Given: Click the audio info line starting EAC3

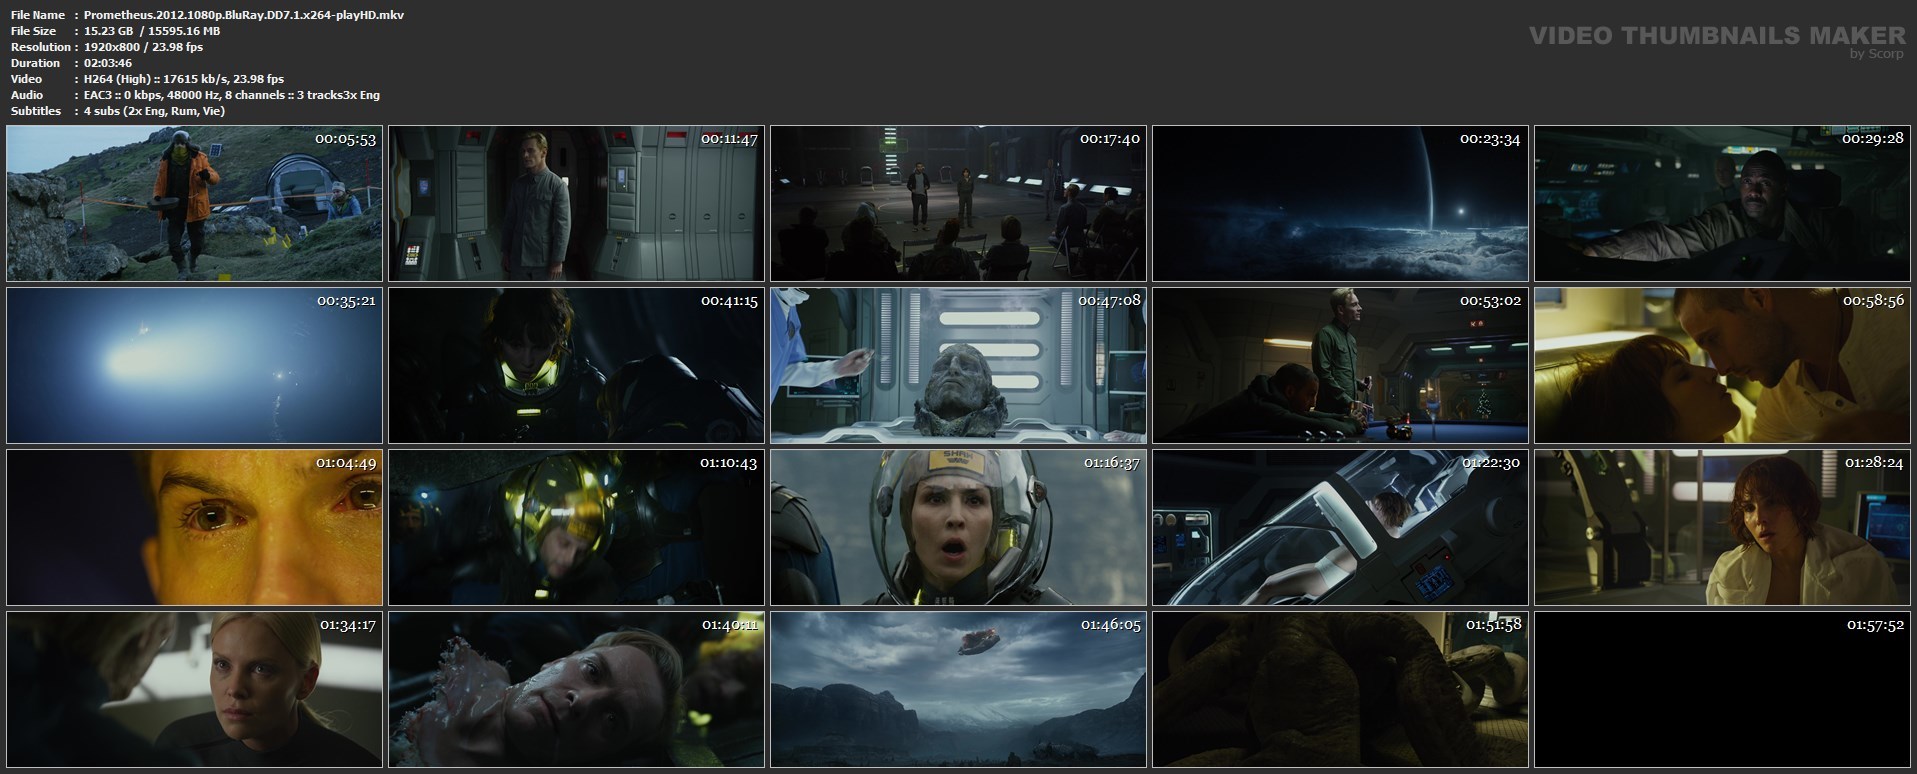Looking at the screenshot, I should (232, 95).
